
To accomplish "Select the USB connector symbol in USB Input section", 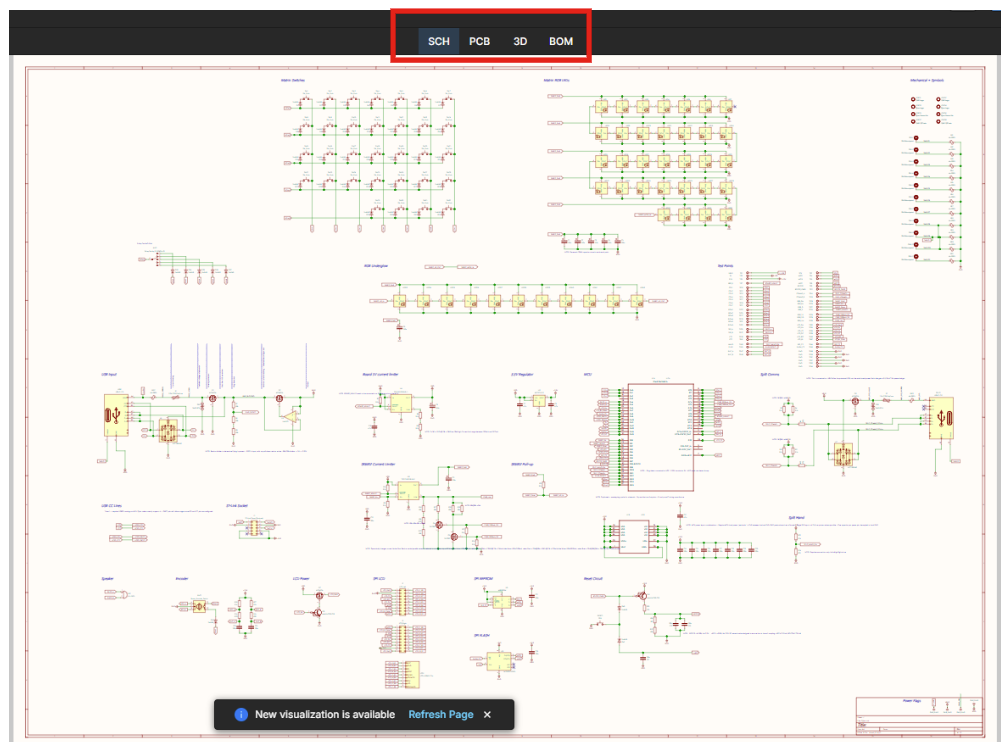I will (x=117, y=416).
